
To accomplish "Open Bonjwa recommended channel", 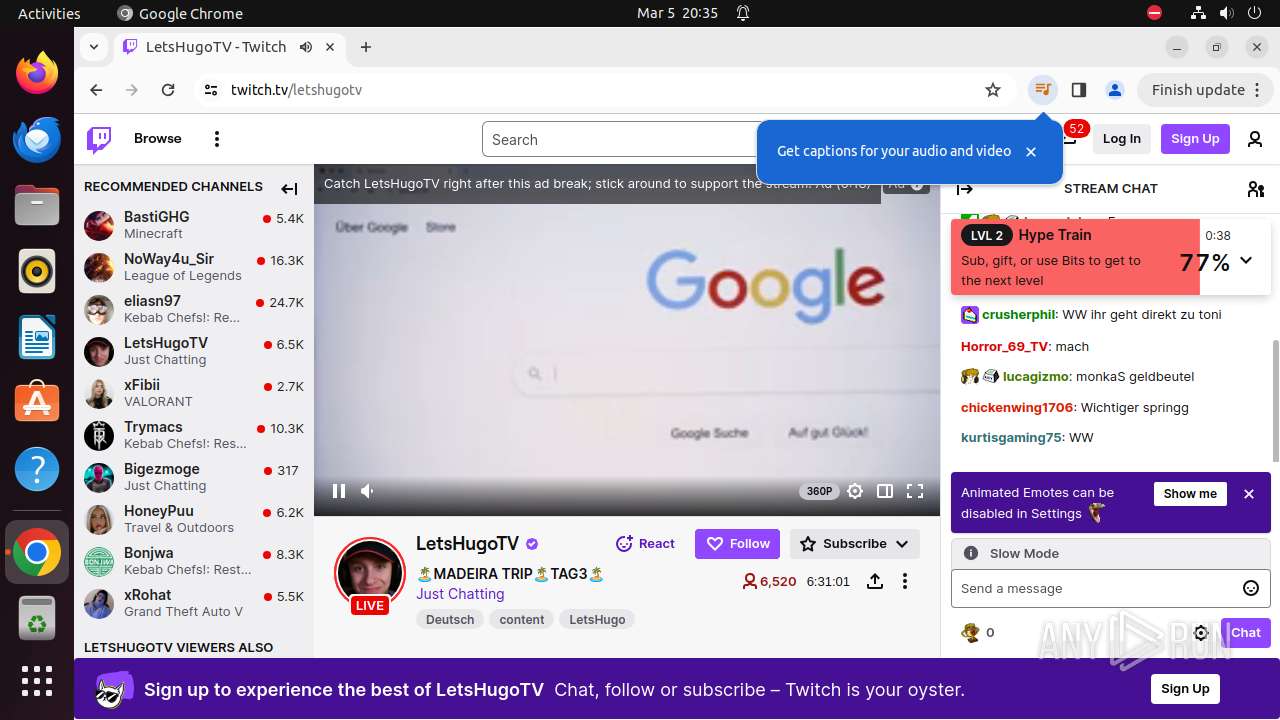I will pyautogui.click(x=194, y=561).
